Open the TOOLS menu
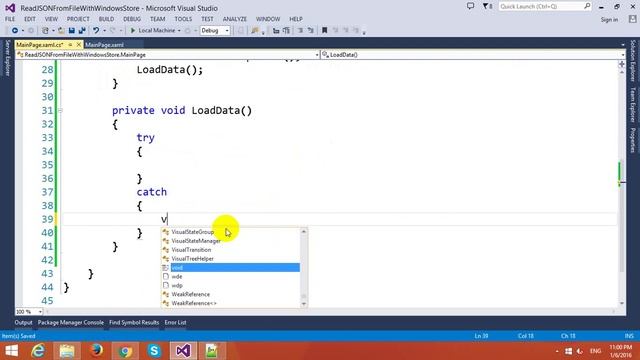The height and width of the screenshot is (360, 640). 183,19
